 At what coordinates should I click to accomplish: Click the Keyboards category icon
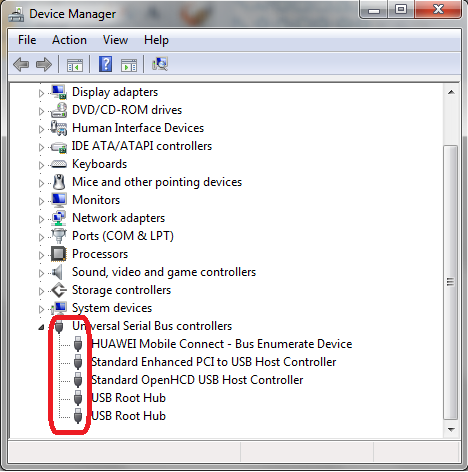(59, 164)
